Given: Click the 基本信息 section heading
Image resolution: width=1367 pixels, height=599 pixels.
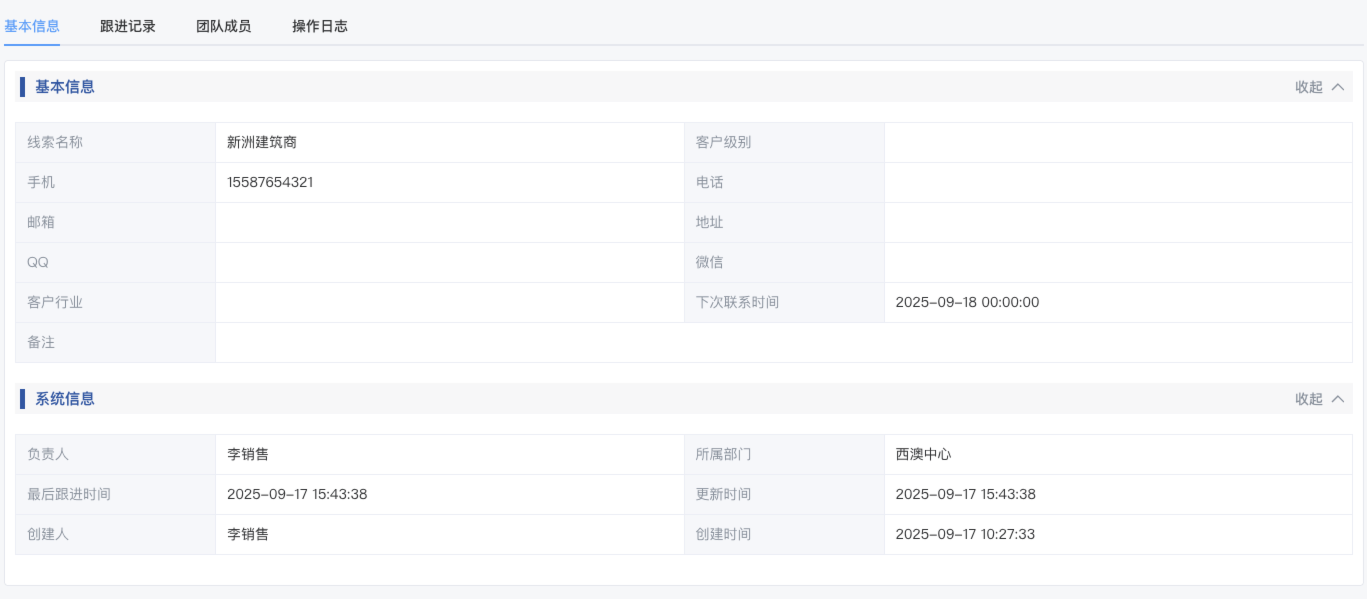Looking at the screenshot, I should 65,87.
